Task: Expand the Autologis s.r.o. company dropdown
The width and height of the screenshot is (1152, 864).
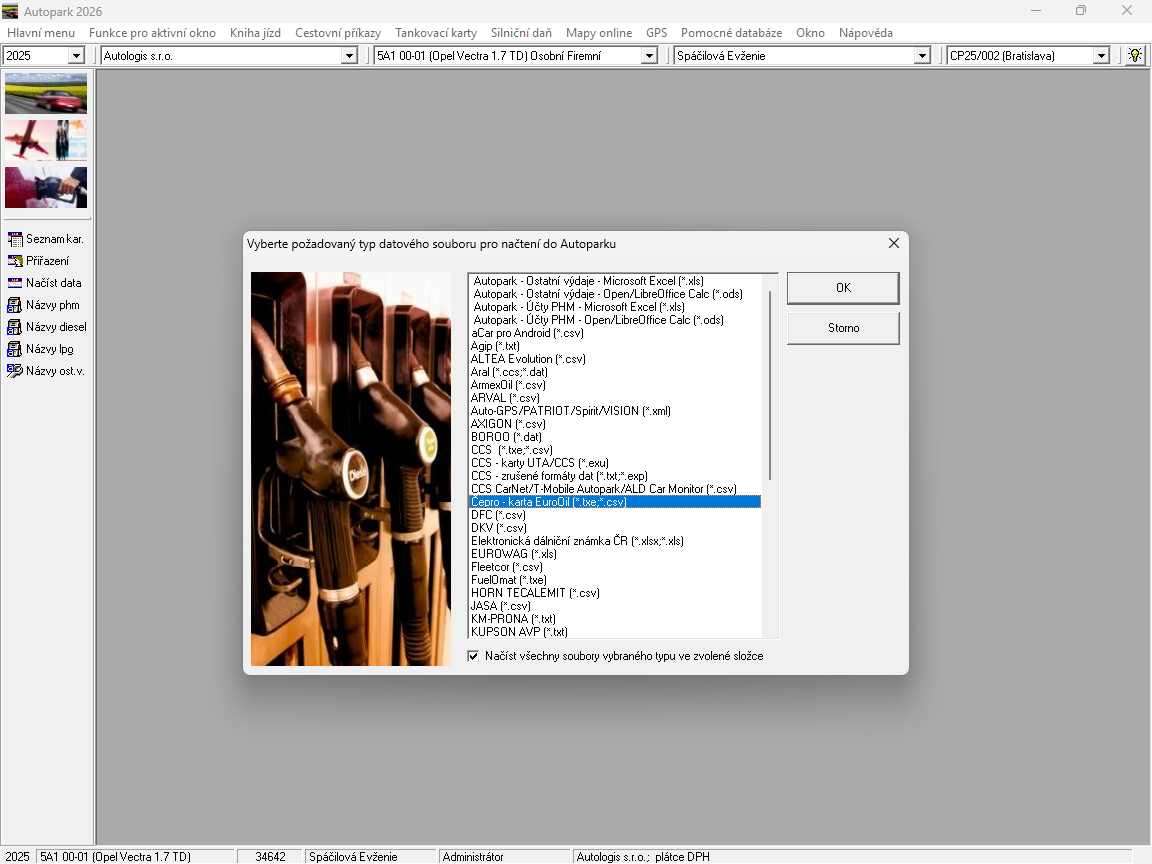Action: point(349,56)
